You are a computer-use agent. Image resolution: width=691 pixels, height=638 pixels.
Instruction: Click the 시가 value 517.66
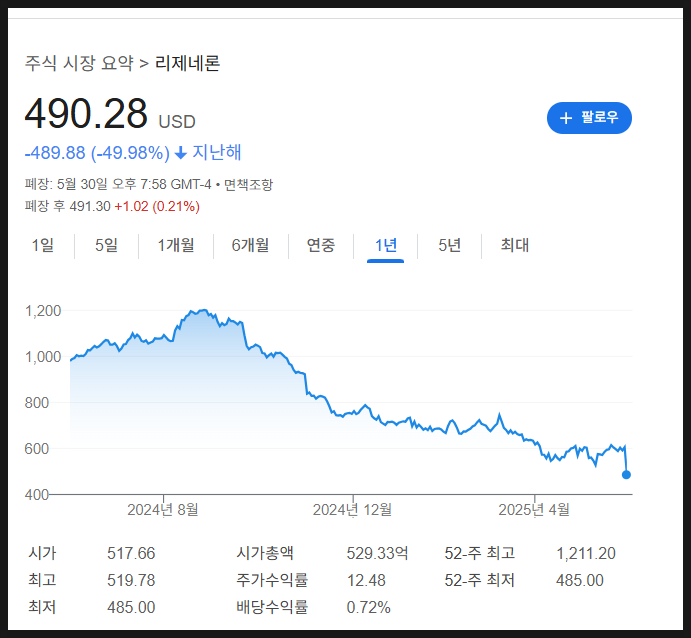click(x=131, y=553)
